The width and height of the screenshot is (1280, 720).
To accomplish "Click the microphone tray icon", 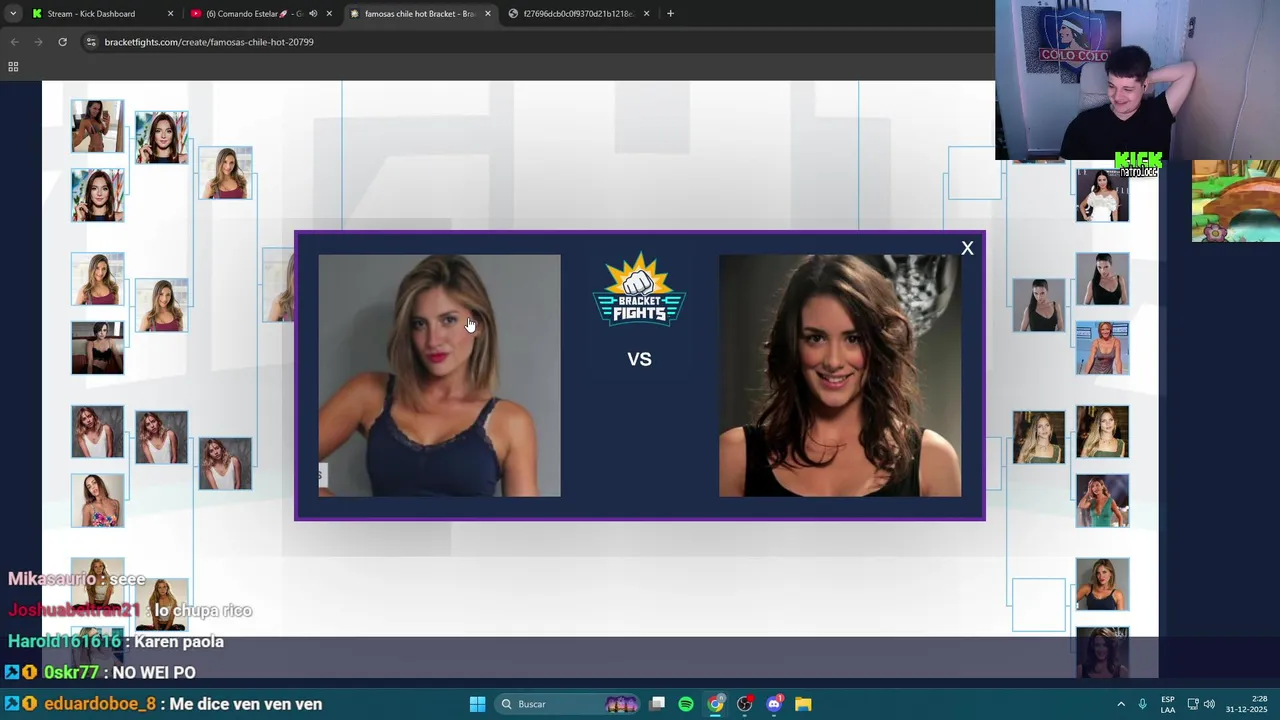I will click(1142, 704).
